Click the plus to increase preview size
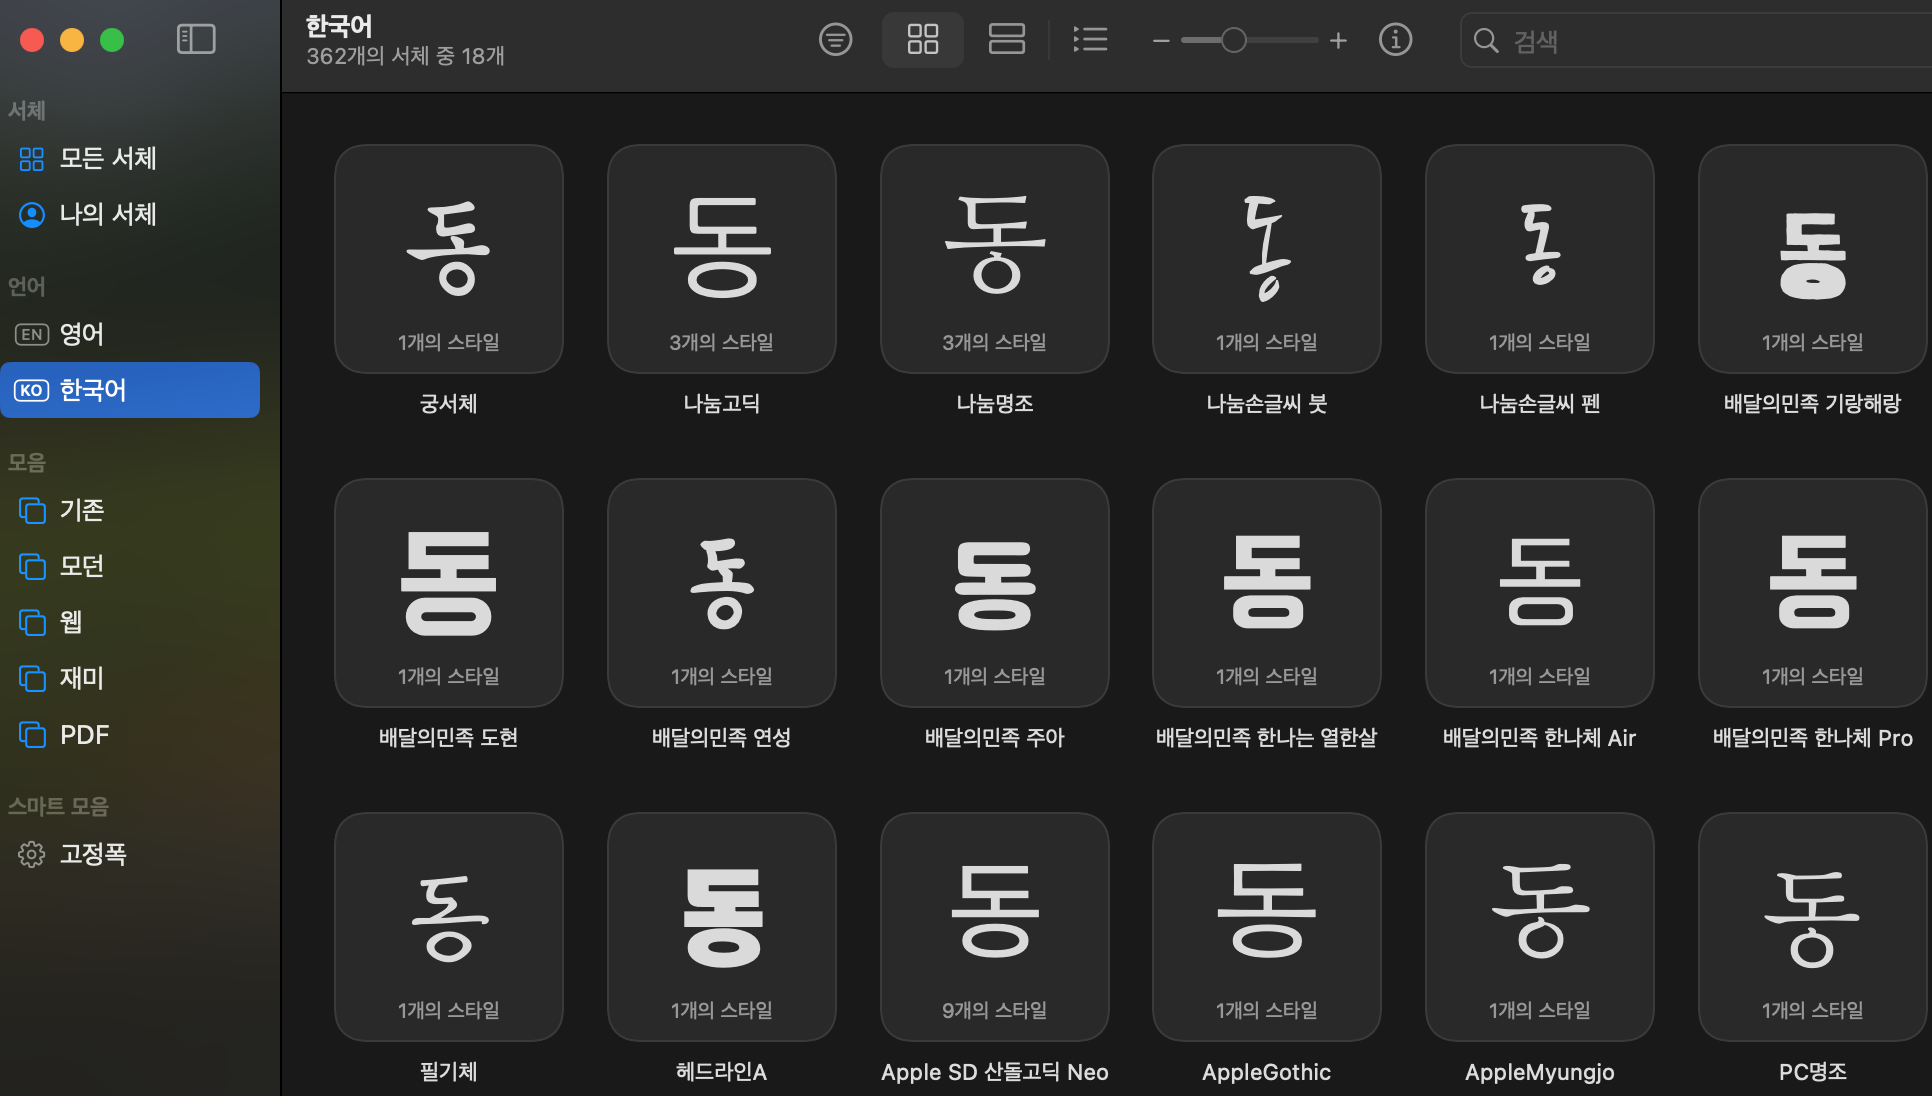This screenshot has width=1932, height=1096. (1338, 40)
